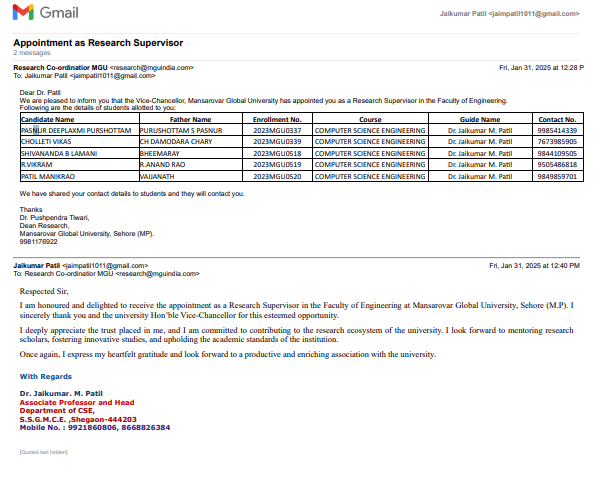Click the 'Contact No.' column header

[x=556, y=119]
